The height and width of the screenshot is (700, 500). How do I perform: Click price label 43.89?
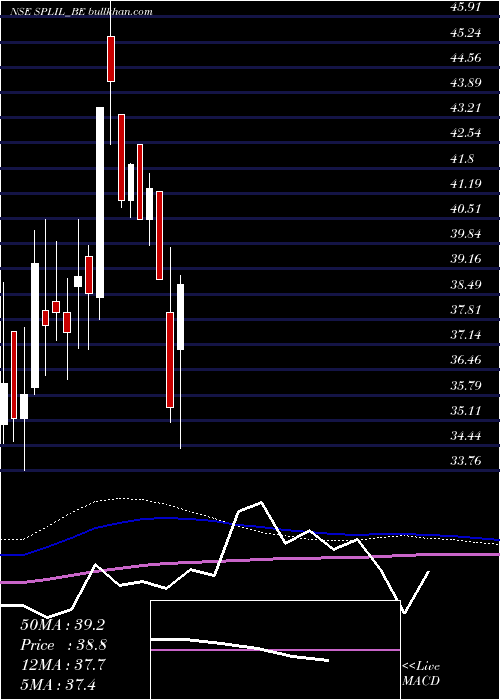[x=466, y=83]
